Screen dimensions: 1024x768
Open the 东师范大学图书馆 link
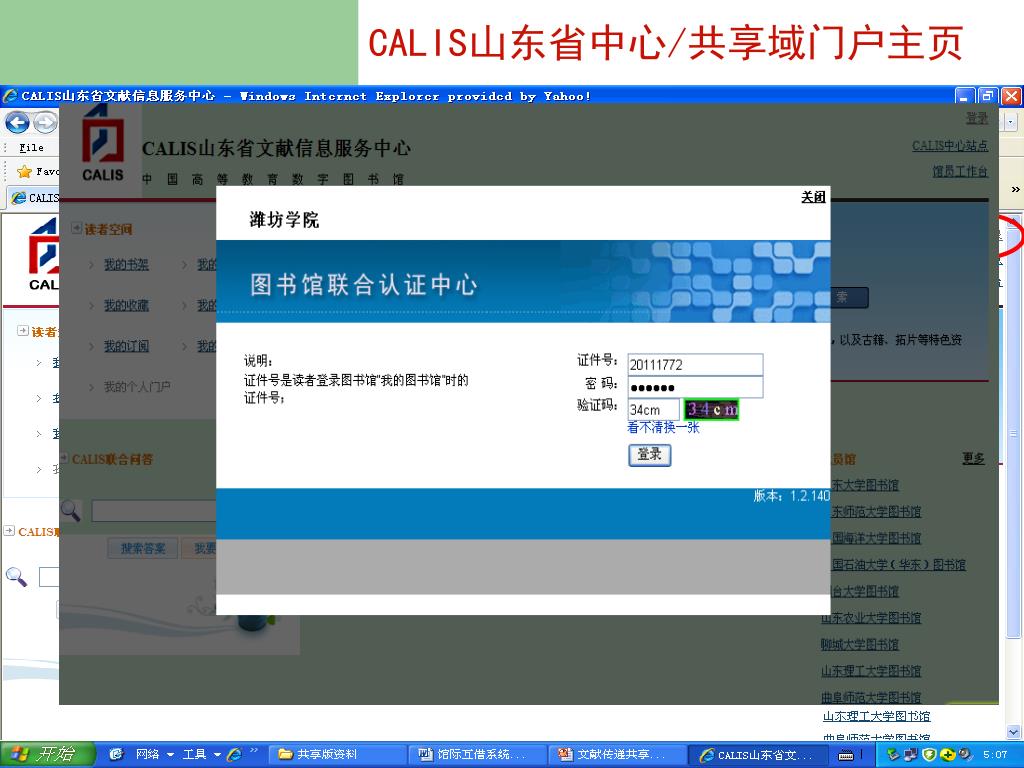876,511
